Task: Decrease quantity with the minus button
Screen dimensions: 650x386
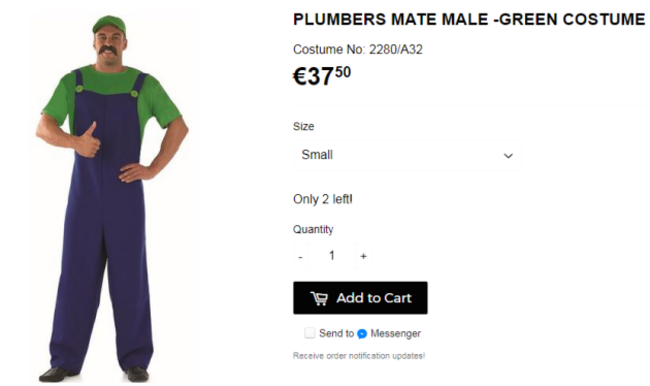Action: click(301, 257)
